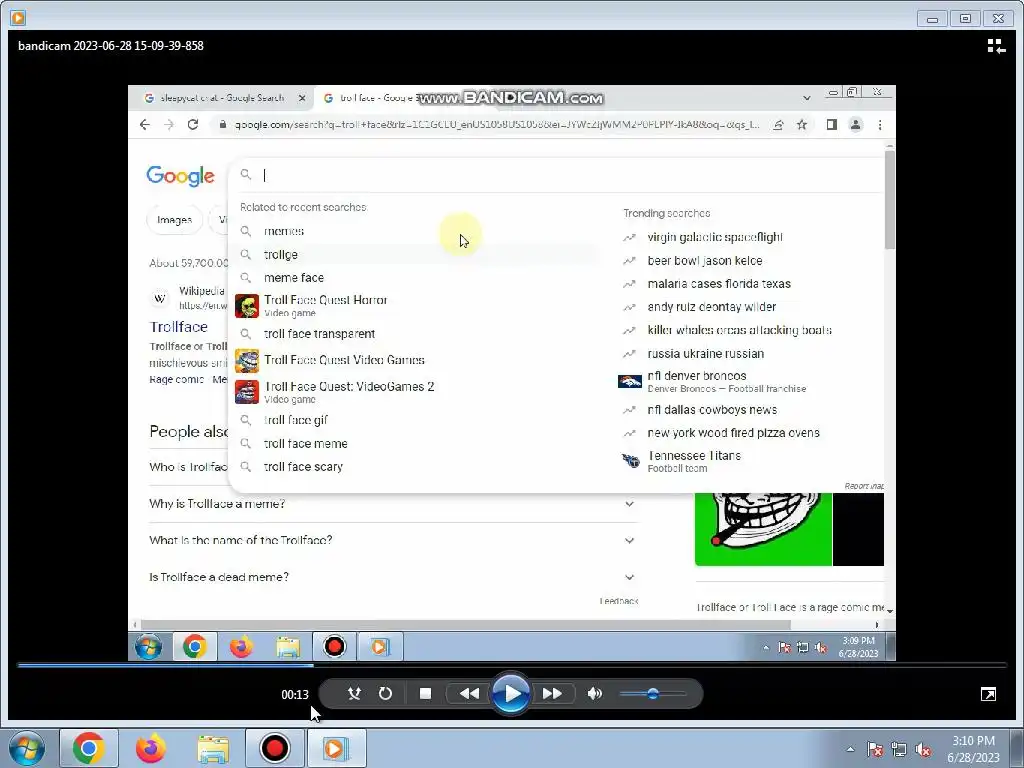Select the Images filter chip

pos(174,220)
